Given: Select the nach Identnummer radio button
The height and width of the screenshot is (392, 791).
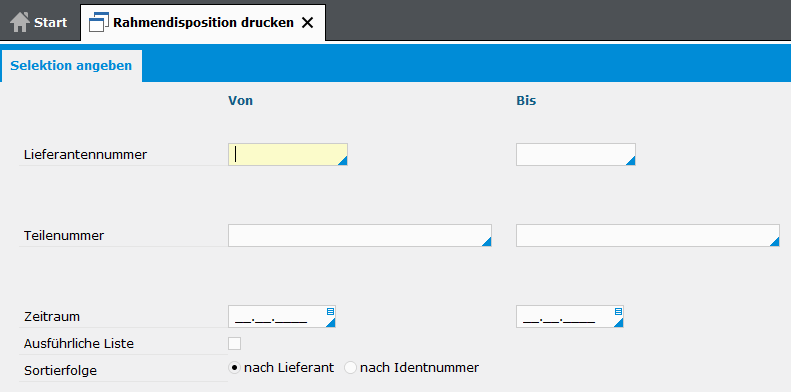Looking at the screenshot, I should pyautogui.click(x=350, y=368).
